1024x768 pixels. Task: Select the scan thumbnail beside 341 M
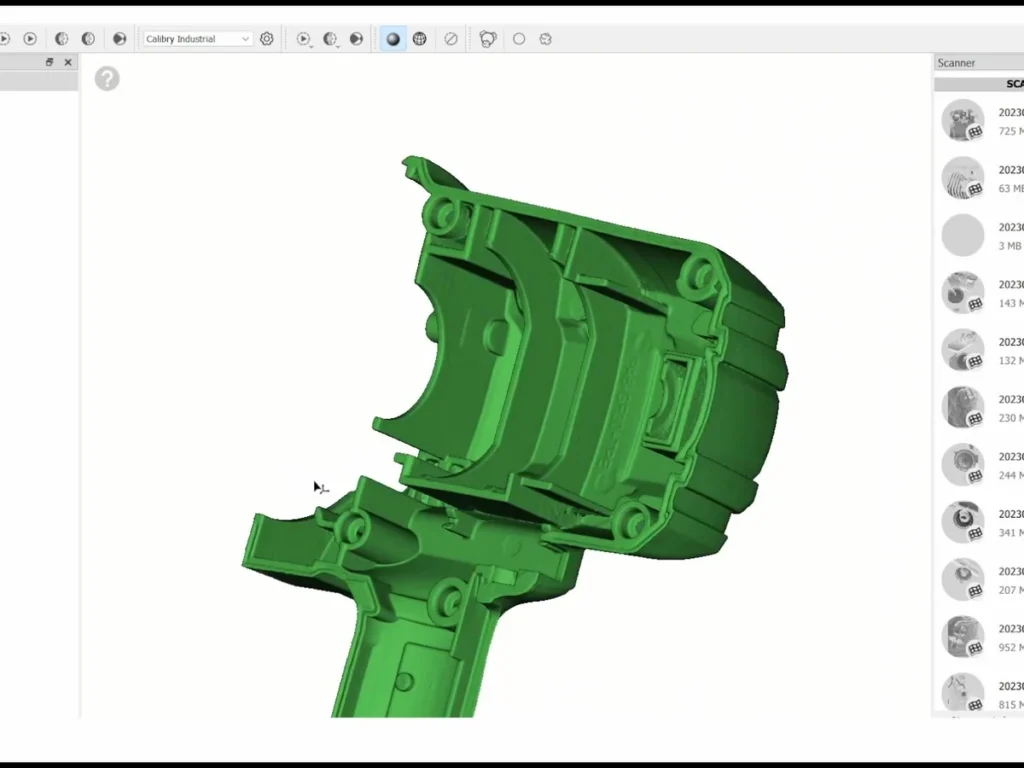pyautogui.click(x=963, y=522)
